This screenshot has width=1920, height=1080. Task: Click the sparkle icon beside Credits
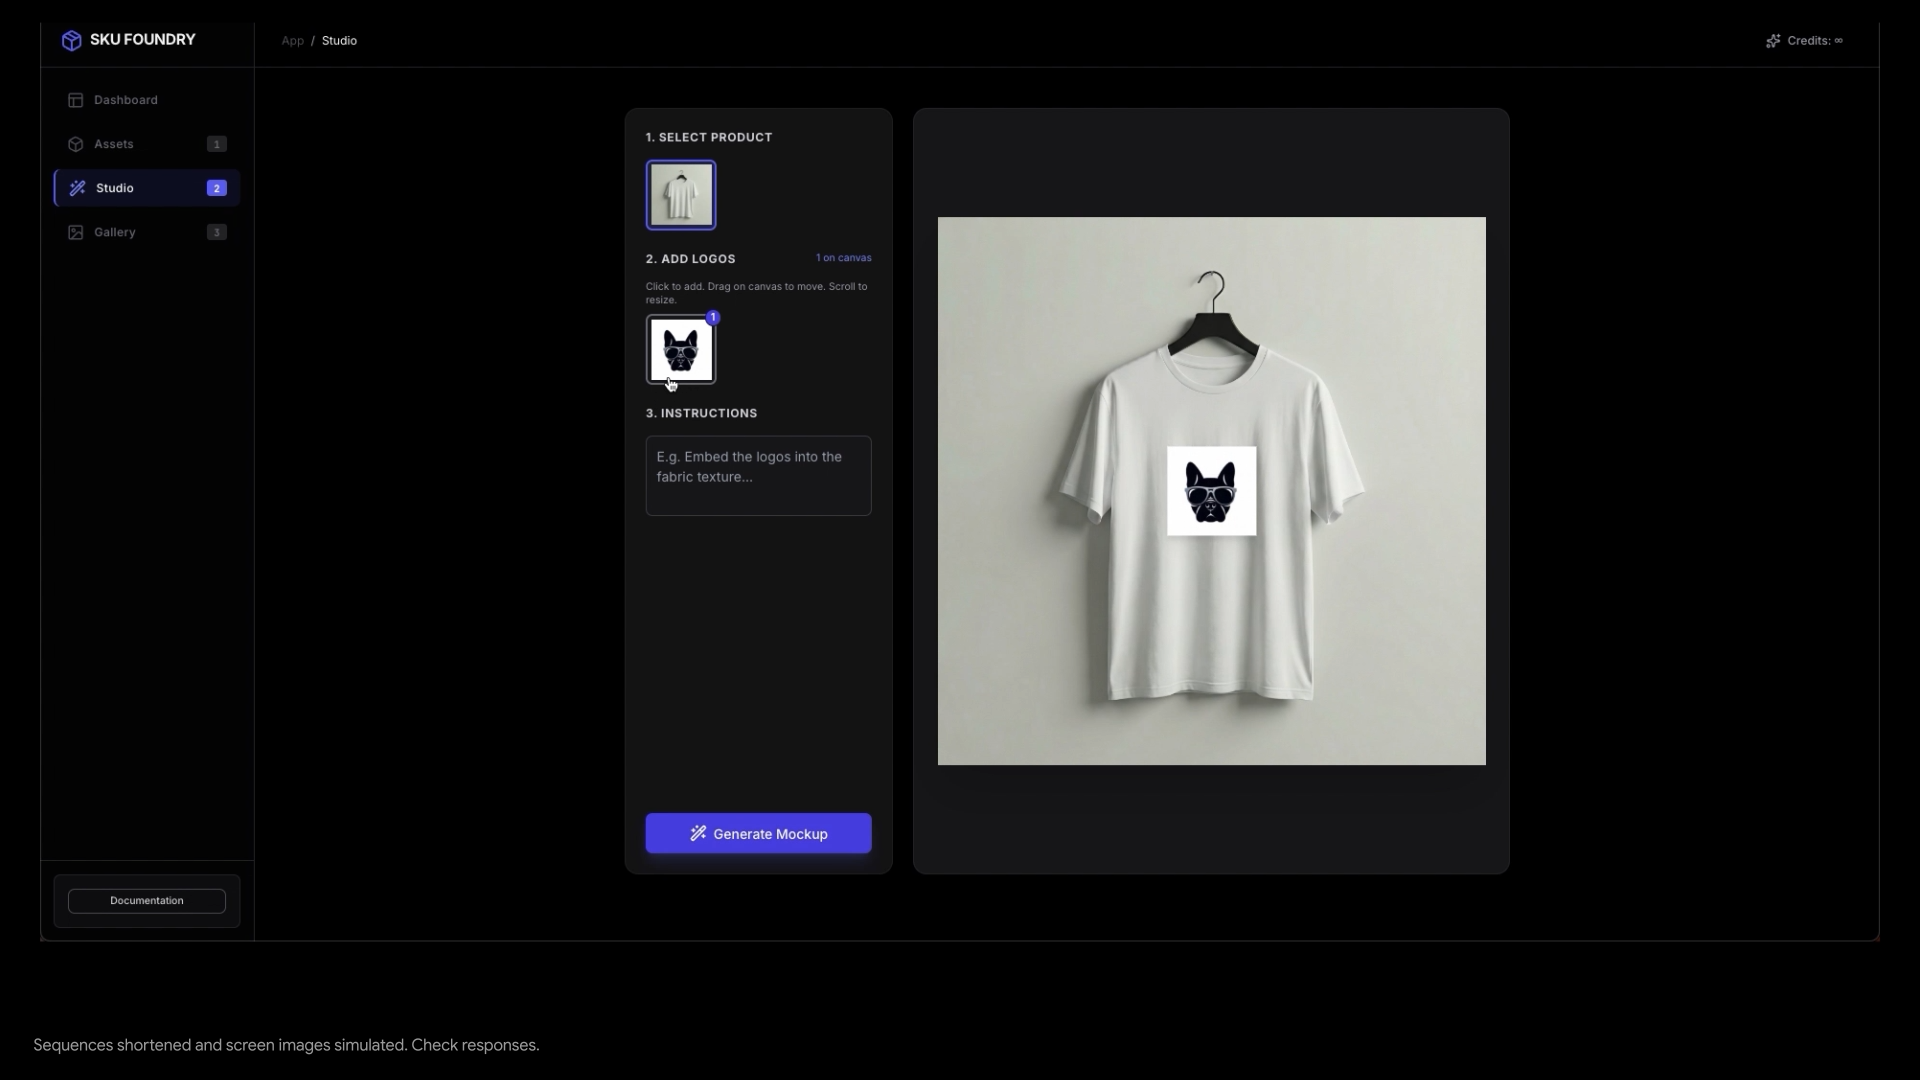1773,41
